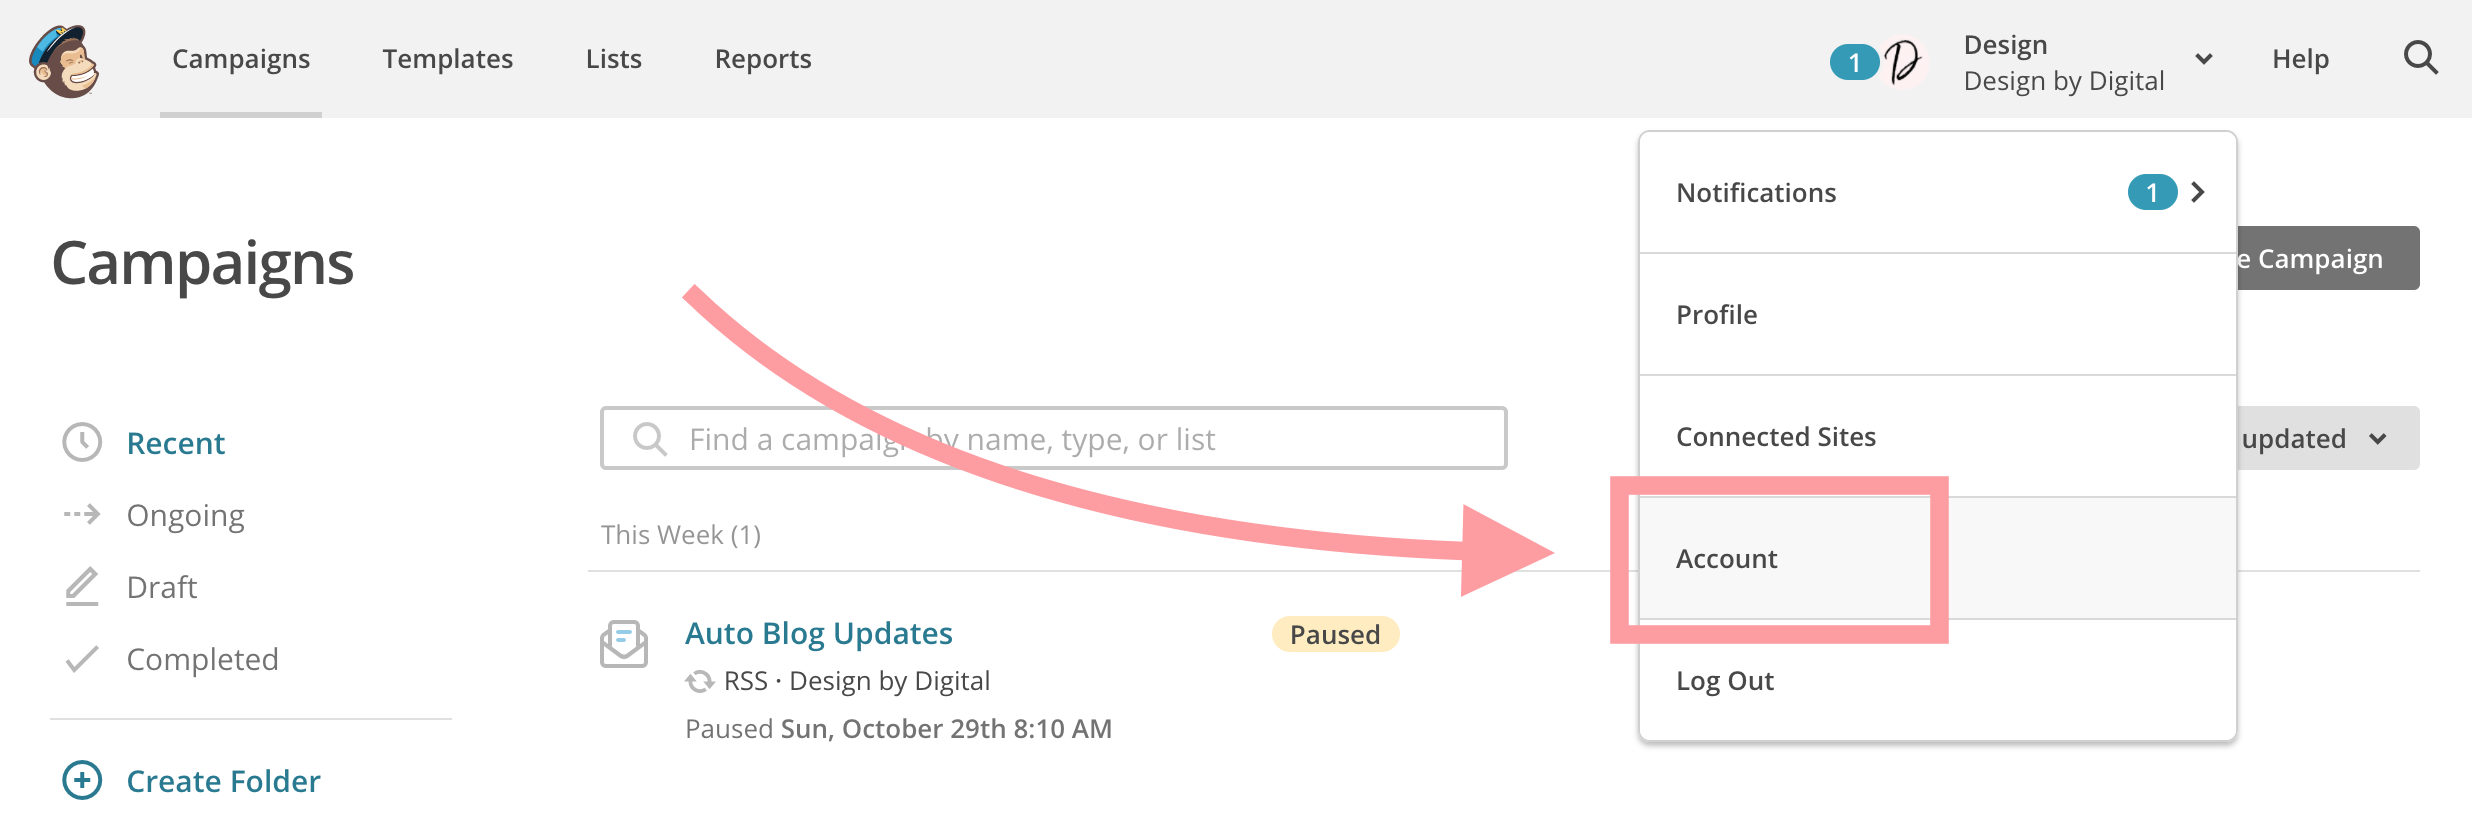Show Ongoing campaigns in the sidebar
Image resolution: width=2472 pixels, height=834 pixels.
[x=185, y=515]
